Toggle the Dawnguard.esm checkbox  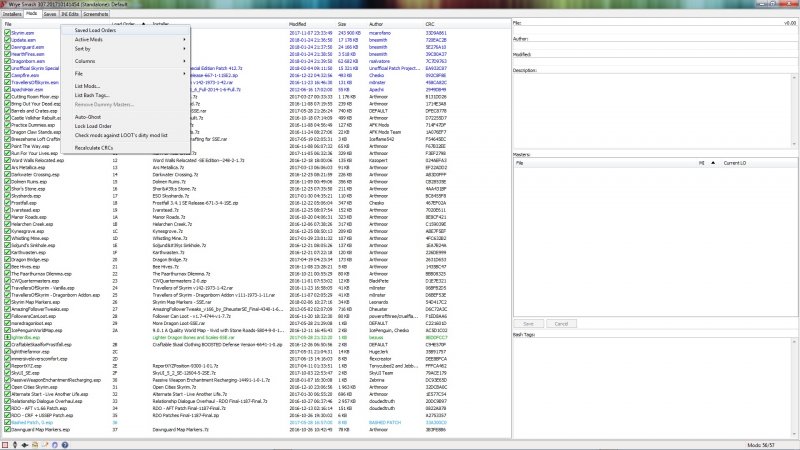(7, 47)
